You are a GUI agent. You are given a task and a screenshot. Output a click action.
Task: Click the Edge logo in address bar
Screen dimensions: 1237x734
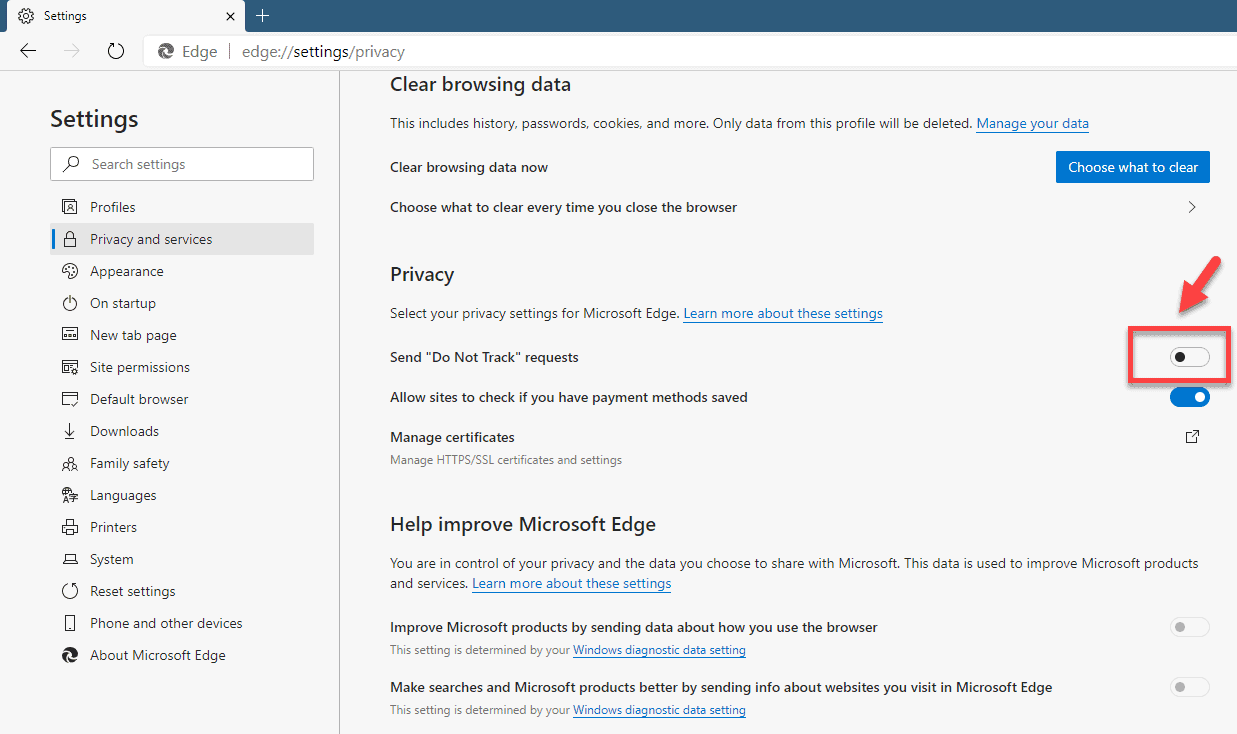(166, 52)
